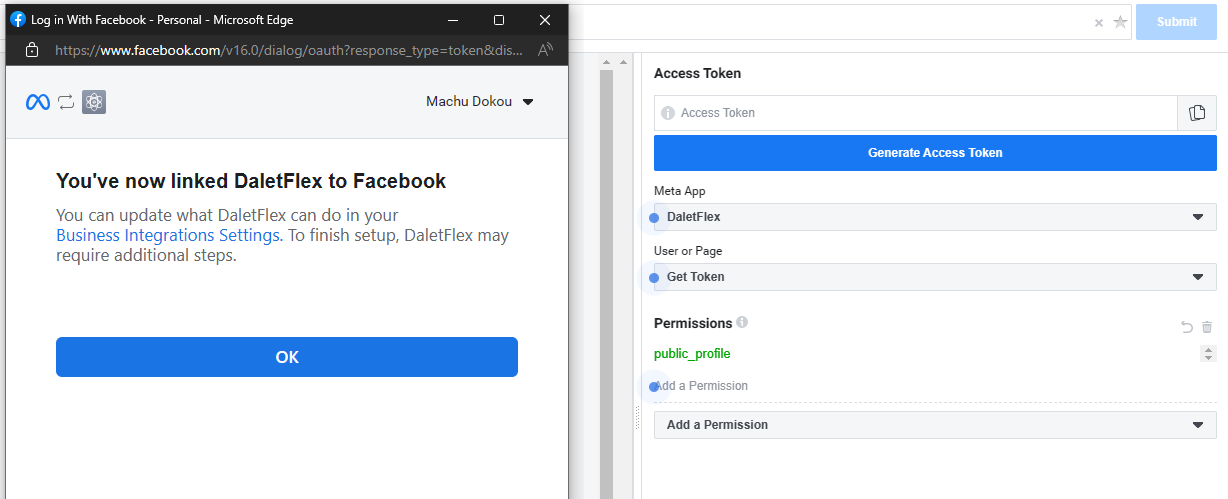This screenshot has width=1228, height=499.
Task: Click the Submit button
Action: pyautogui.click(x=1176, y=21)
